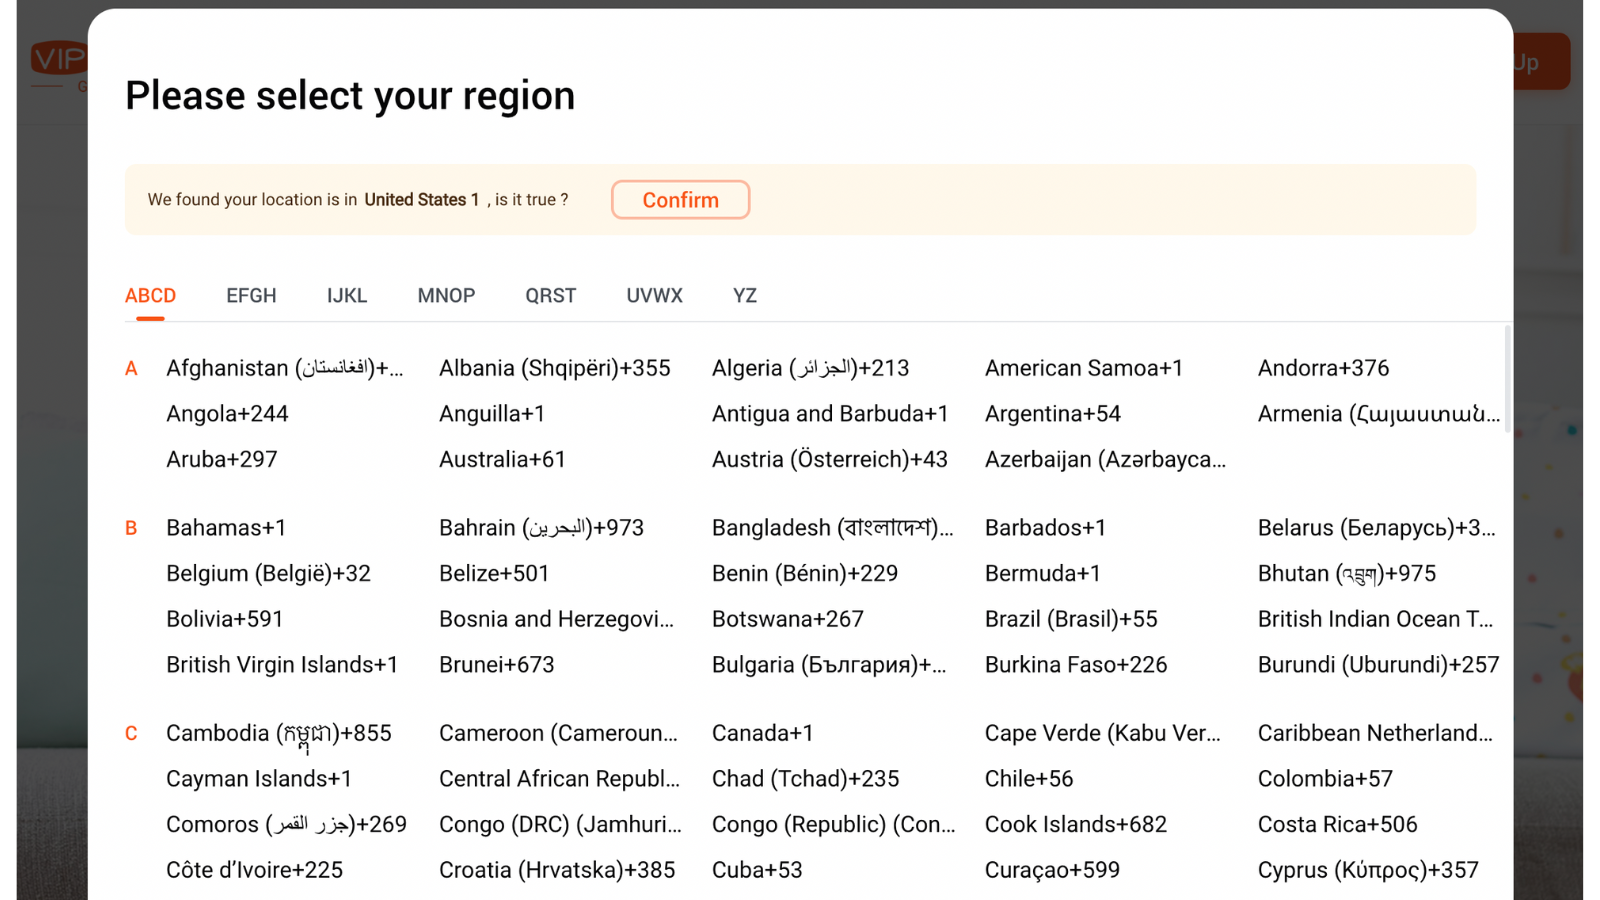The width and height of the screenshot is (1600, 900).
Task: Select Argentina +54
Action: 1053,414
